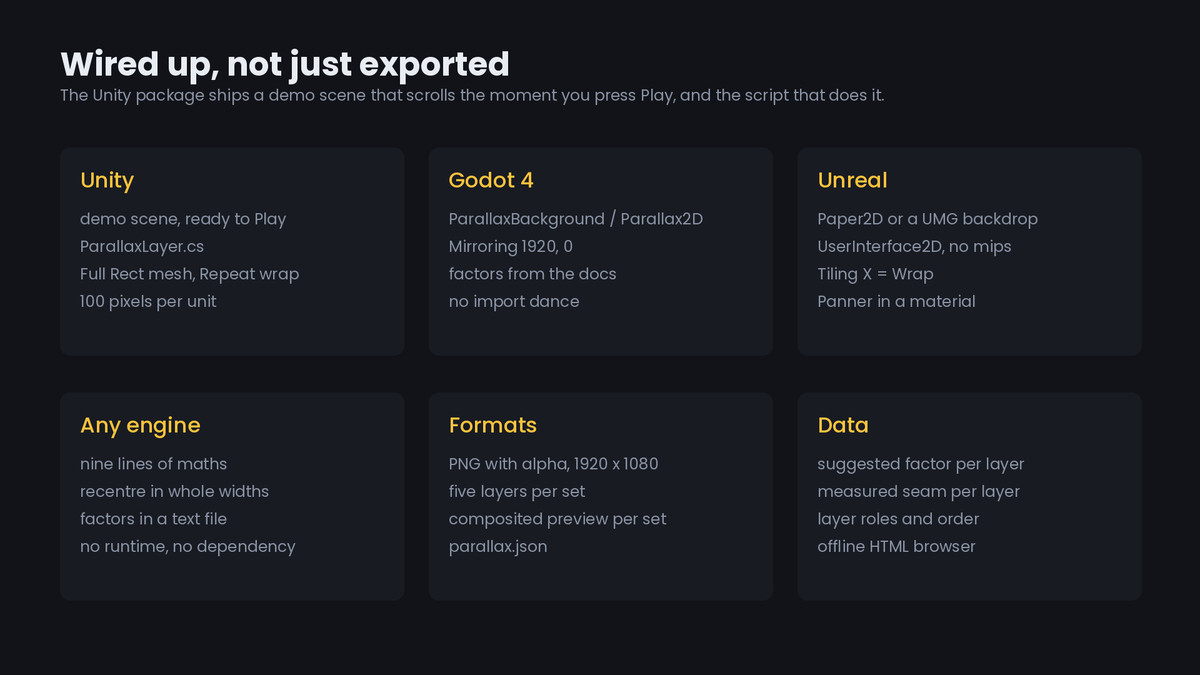Click 'factors in a text file'
The height and width of the screenshot is (675, 1200).
pyautogui.click(x=154, y=519)
